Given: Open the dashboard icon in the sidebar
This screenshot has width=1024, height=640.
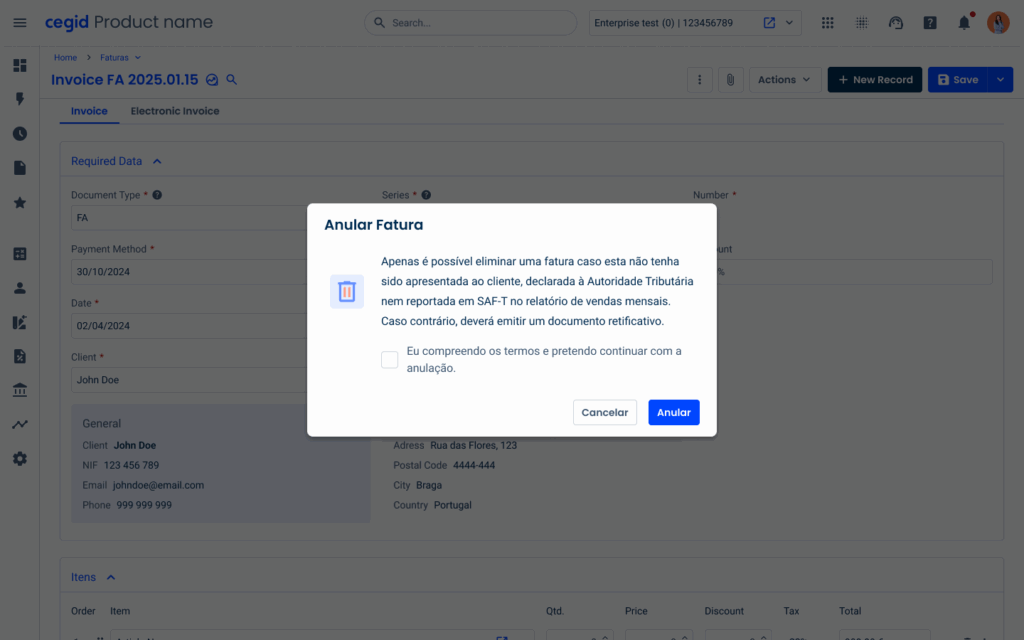Looking at the screenshot, I should tap(20, 66).
